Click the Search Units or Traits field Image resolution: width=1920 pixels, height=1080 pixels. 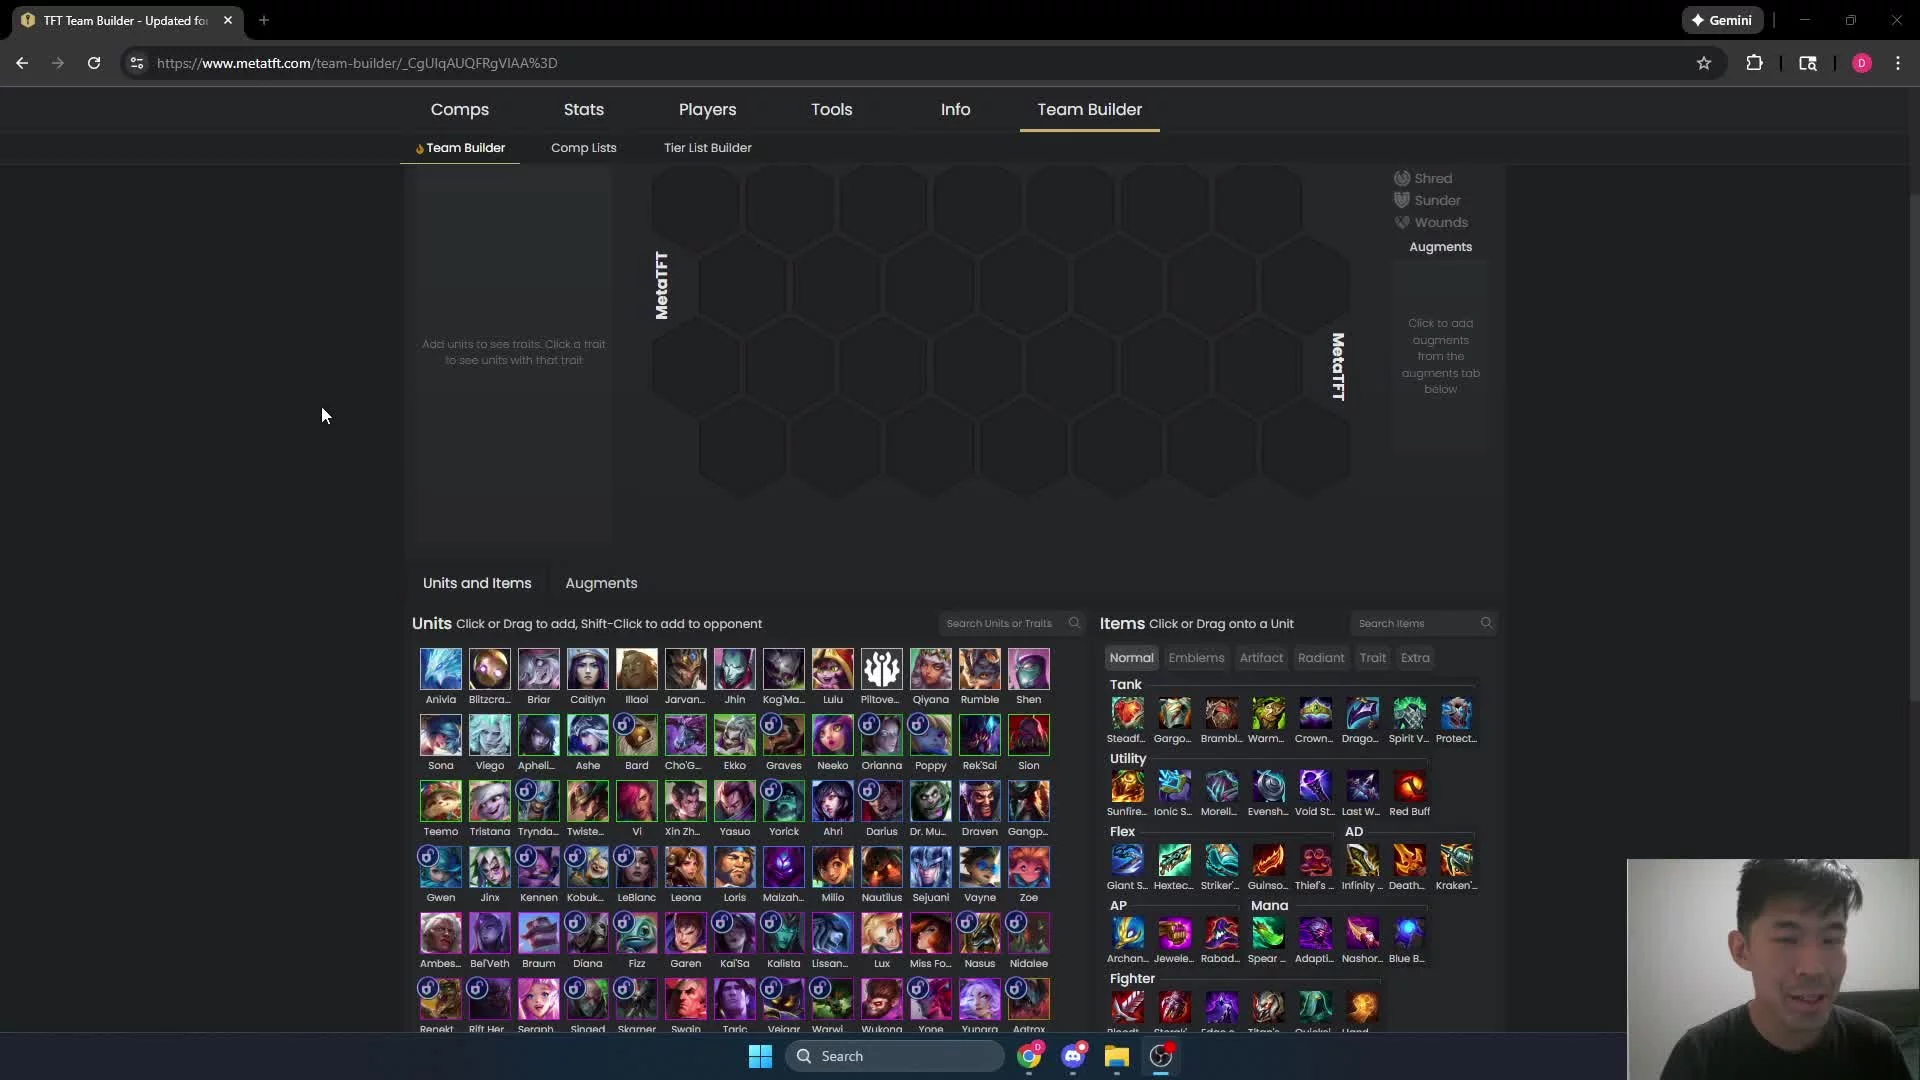1000,623
